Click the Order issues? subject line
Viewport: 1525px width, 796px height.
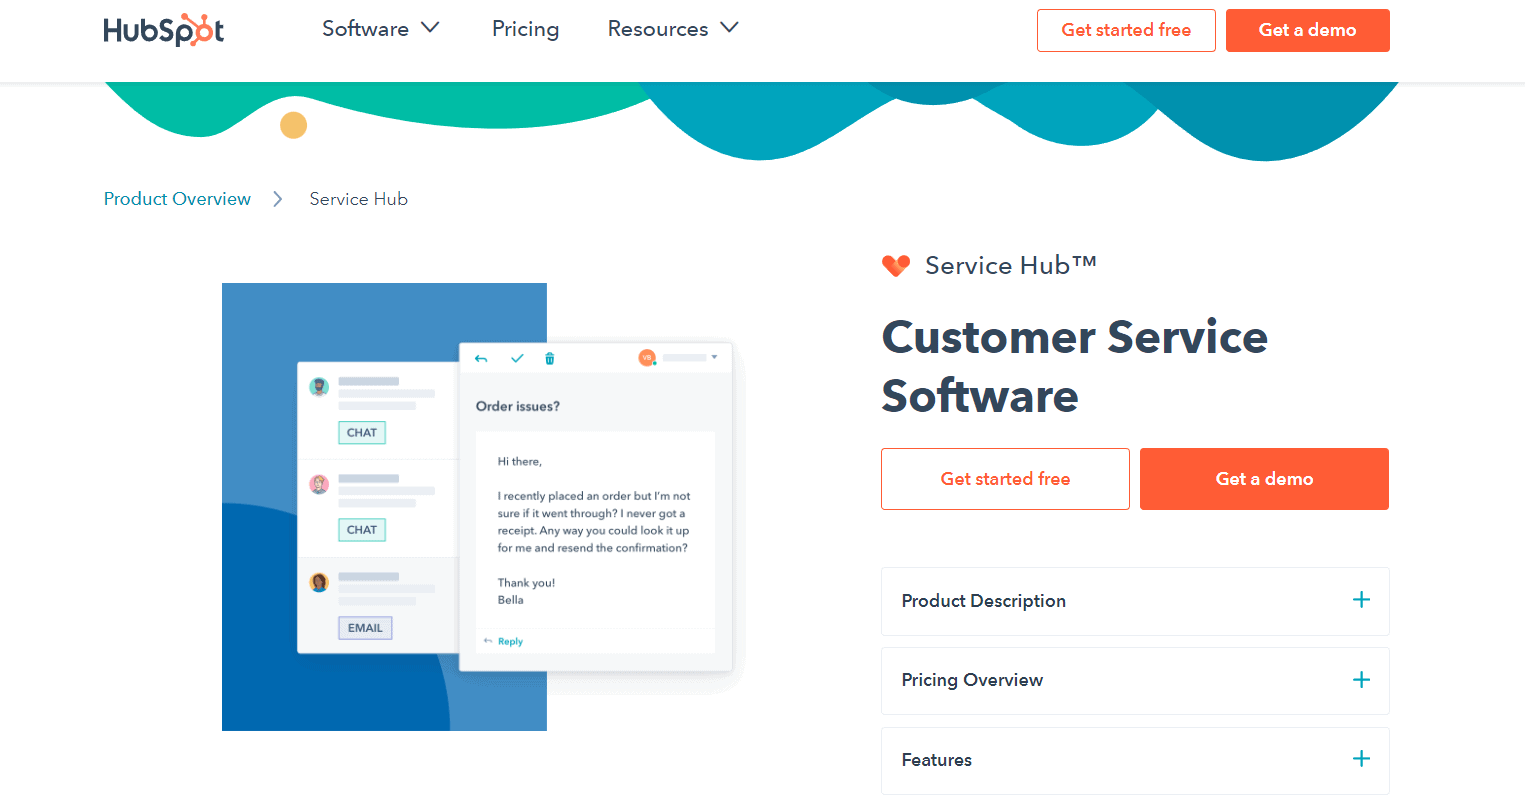(518, 406)
